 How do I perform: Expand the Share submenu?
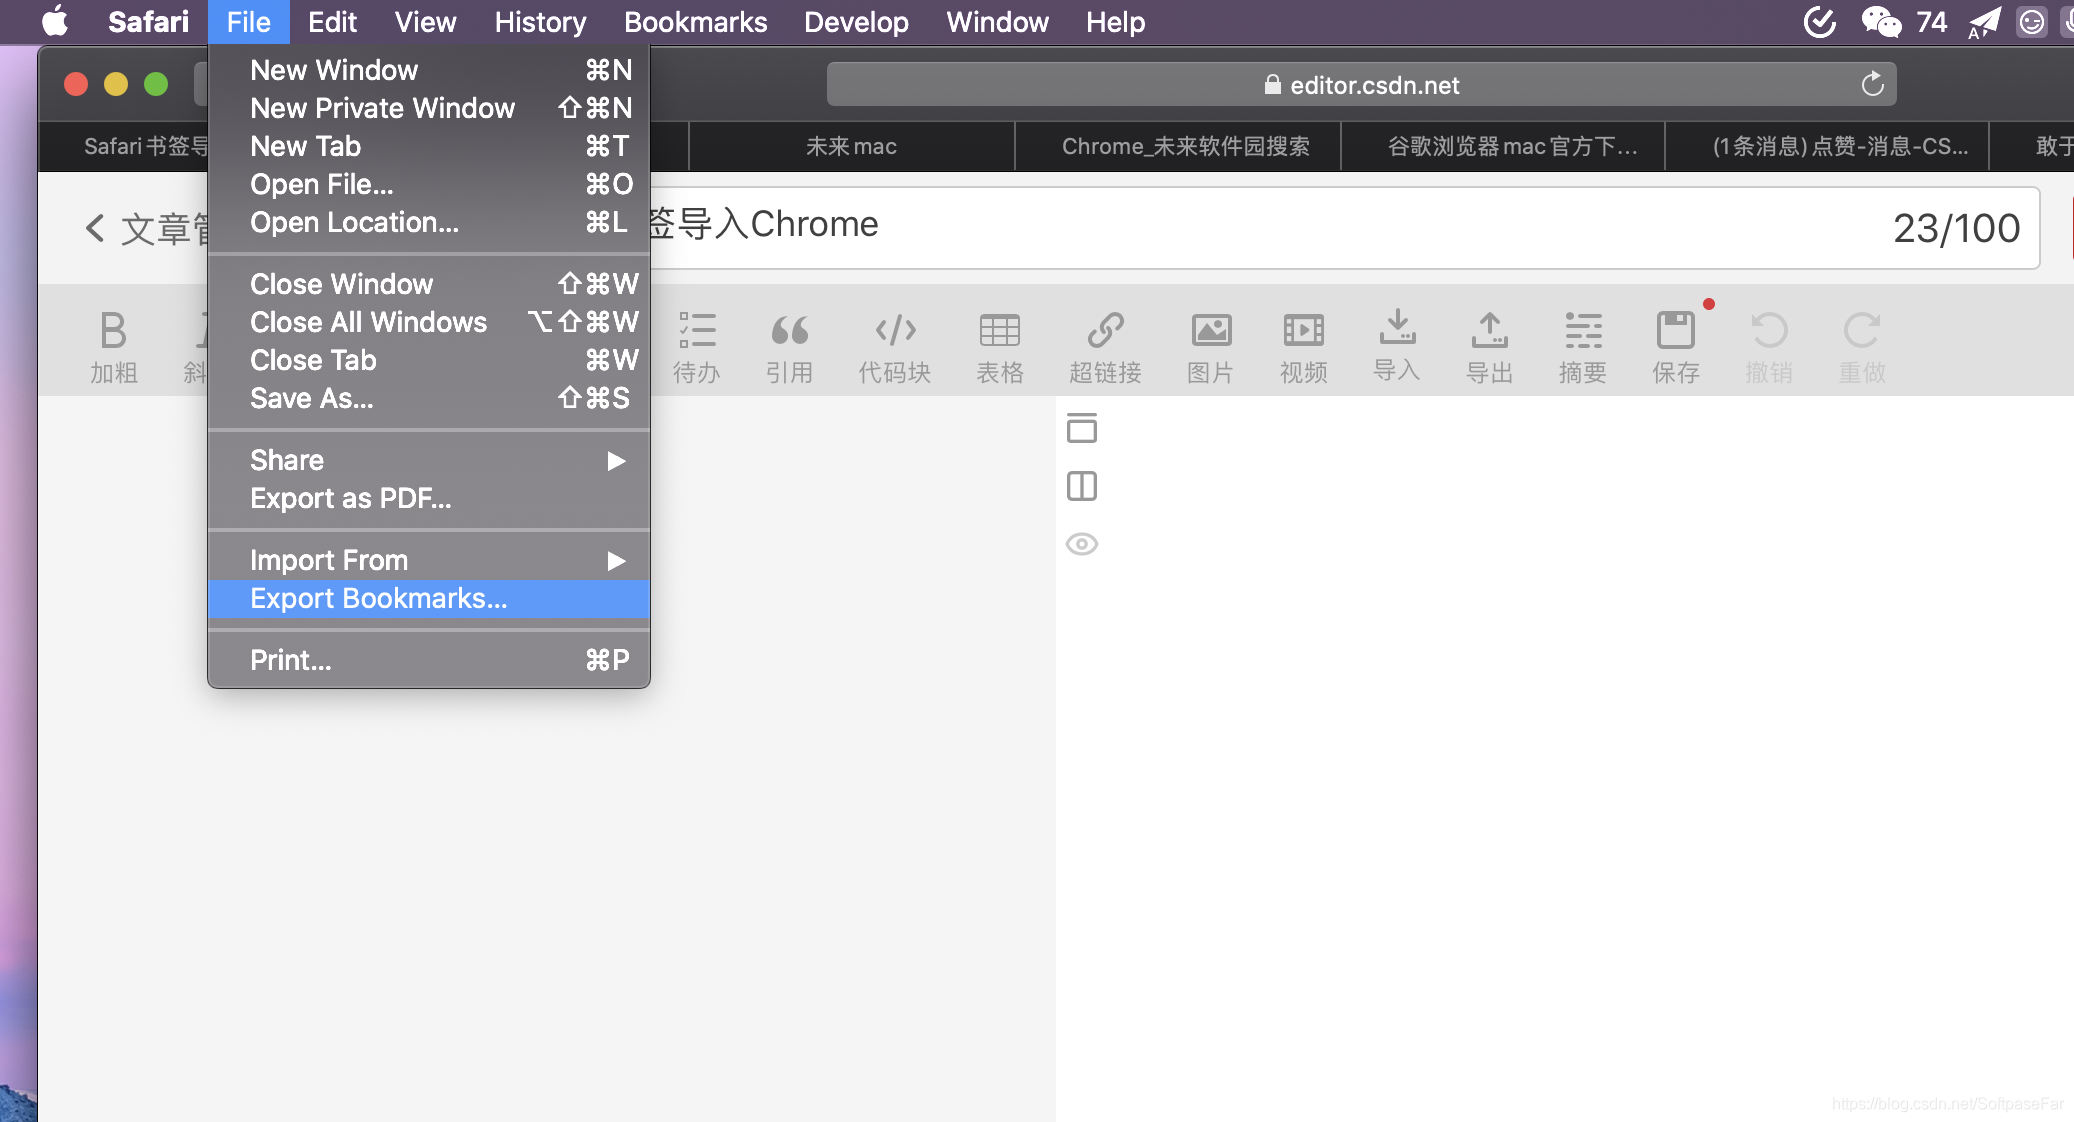pos(429,460)
